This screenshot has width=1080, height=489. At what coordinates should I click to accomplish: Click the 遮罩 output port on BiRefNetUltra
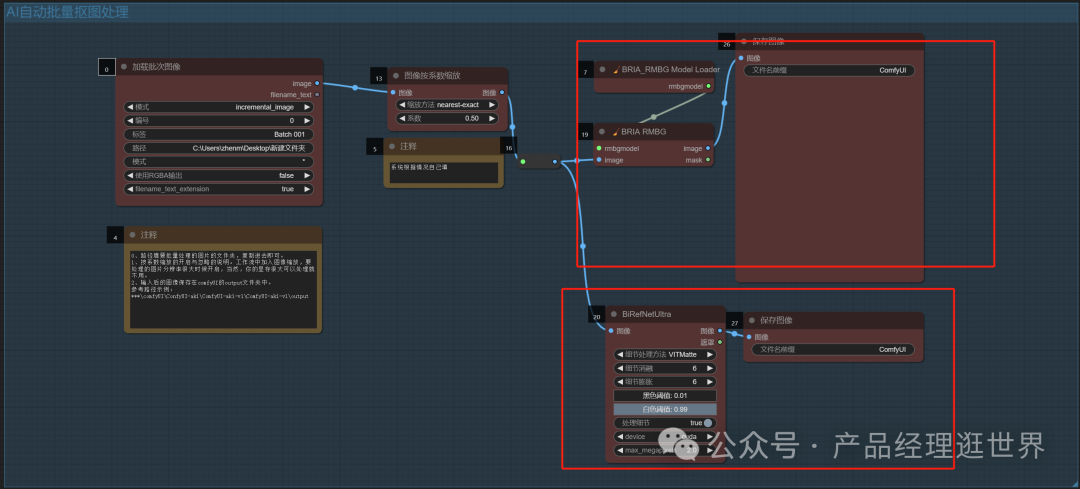pyautogui.click(x=719, y=341)
